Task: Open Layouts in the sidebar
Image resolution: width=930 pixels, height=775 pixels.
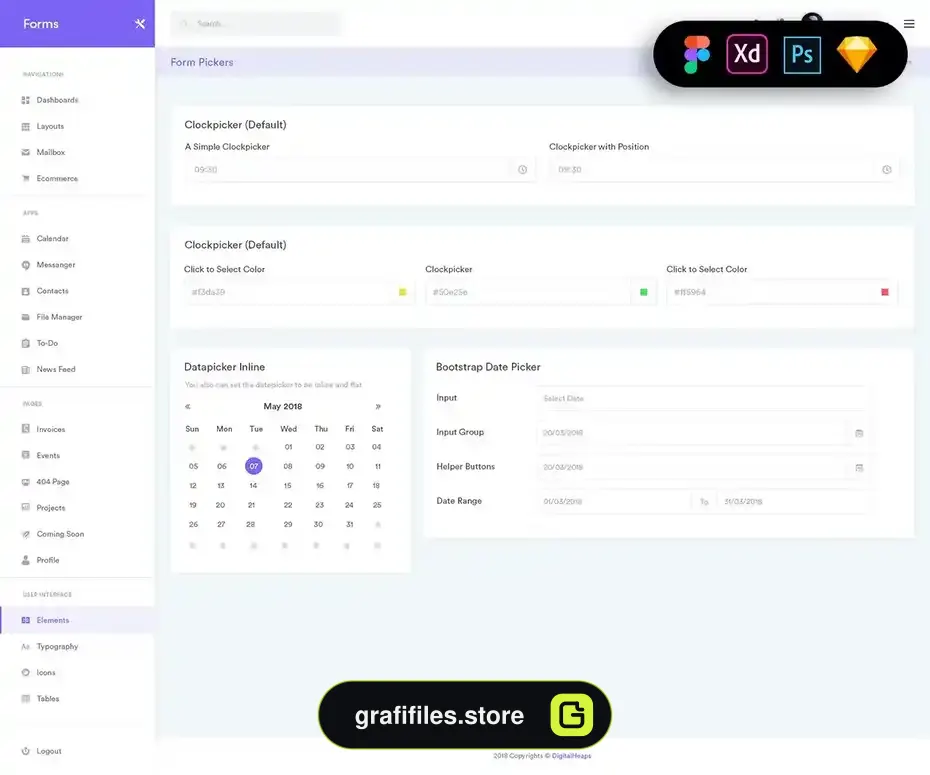Action: pos(78,126)
